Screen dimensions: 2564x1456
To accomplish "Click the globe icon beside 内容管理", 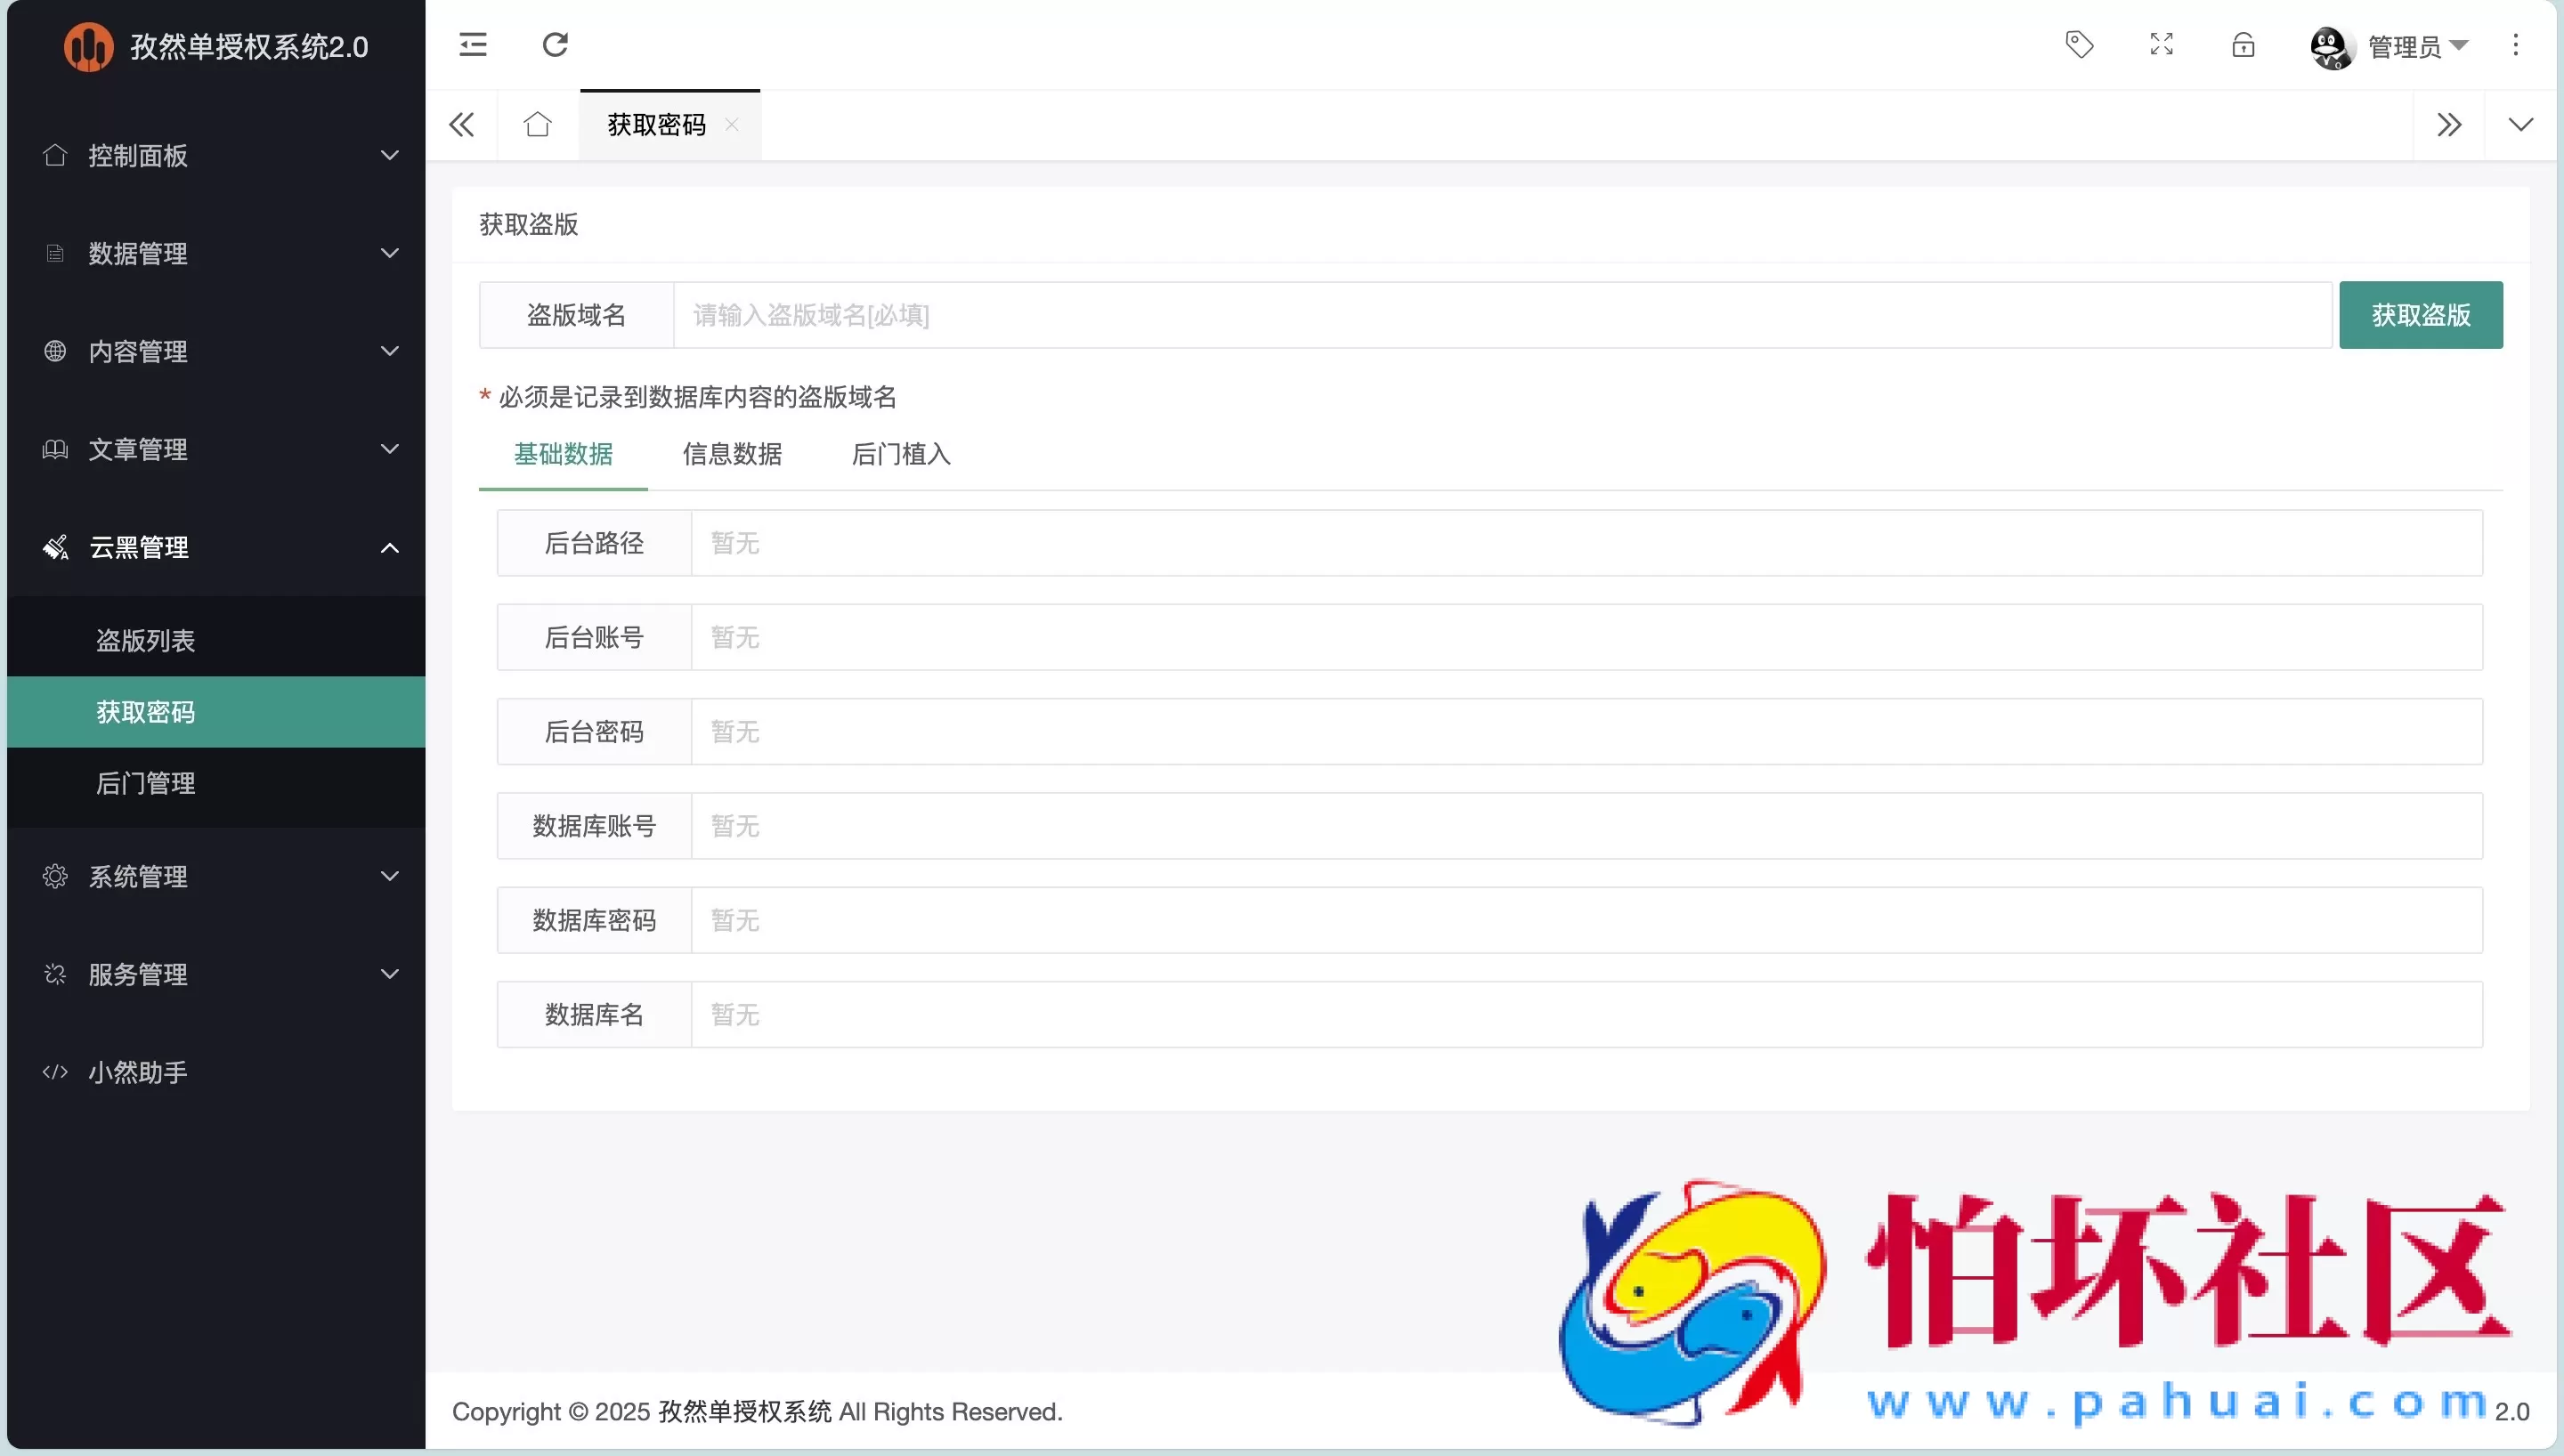I will coord(55,351).
